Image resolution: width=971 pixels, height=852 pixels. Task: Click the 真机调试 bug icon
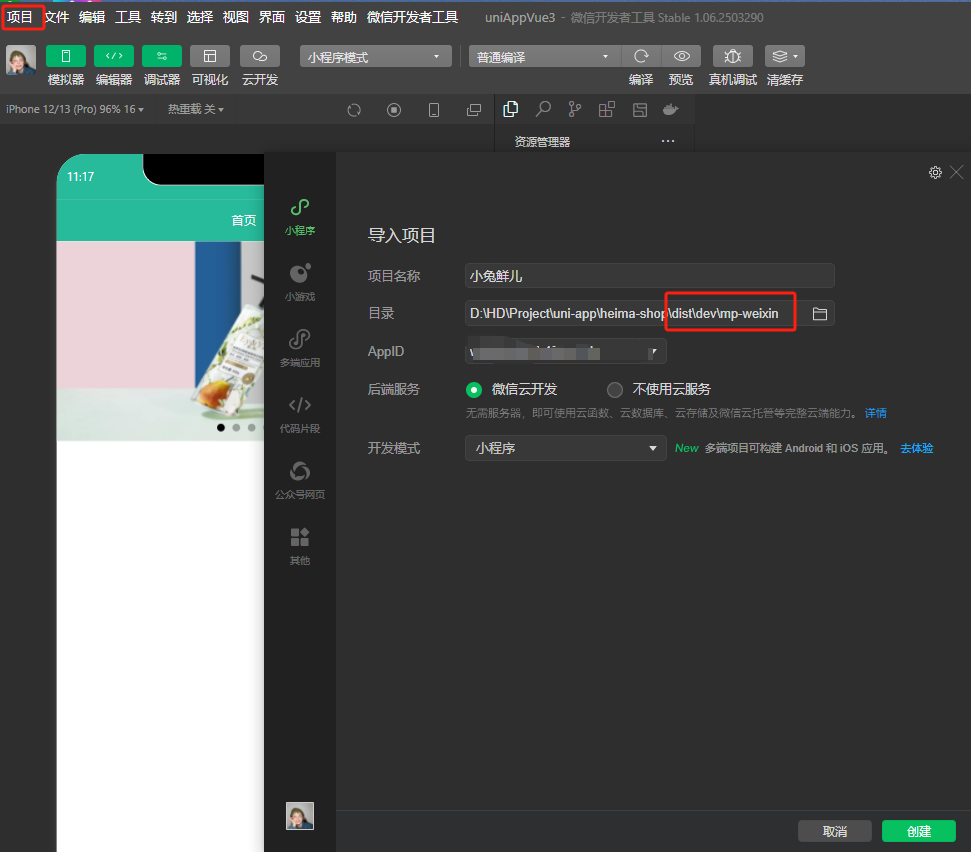[733, 56]
